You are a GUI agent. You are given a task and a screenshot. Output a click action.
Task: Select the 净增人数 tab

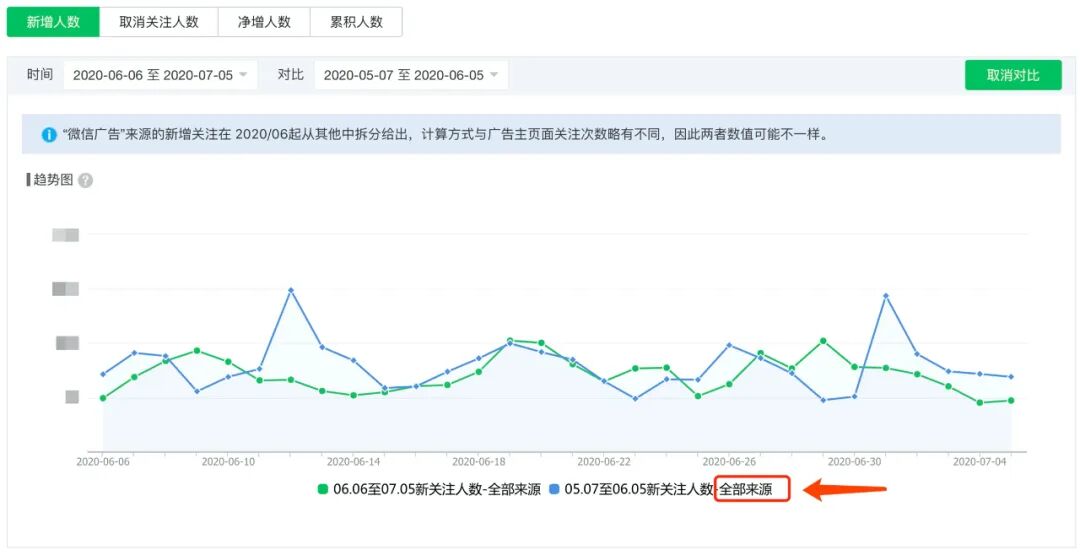pyautogui.click(x=264, y=22)
